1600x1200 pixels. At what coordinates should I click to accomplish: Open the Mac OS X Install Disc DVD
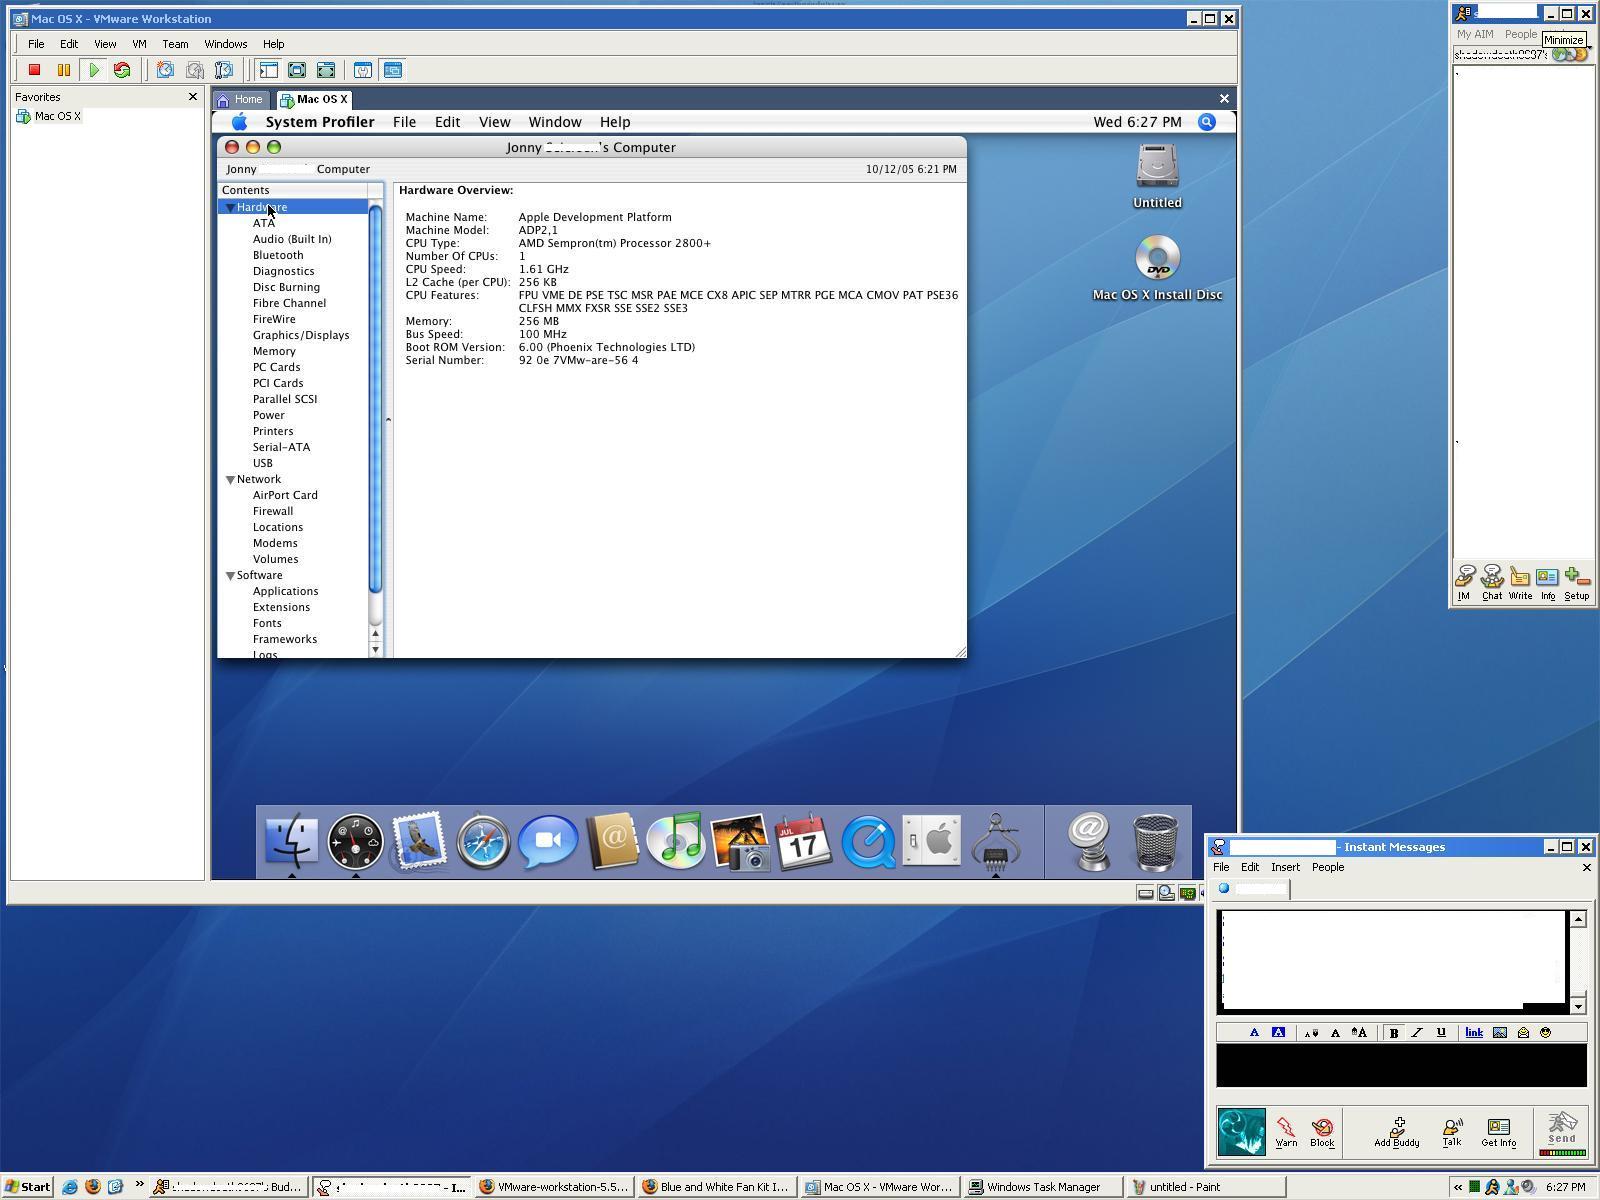(x=1157, y=259)
